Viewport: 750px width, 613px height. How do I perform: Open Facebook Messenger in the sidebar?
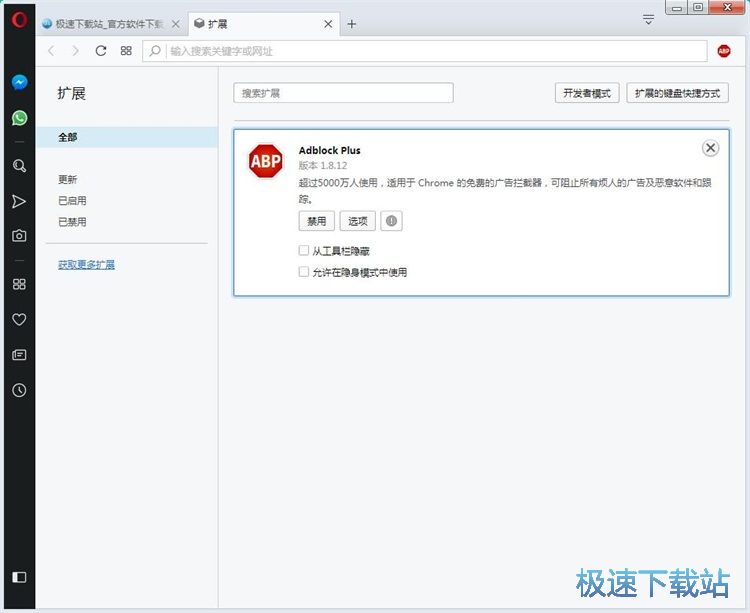click(x=19, y=83)
